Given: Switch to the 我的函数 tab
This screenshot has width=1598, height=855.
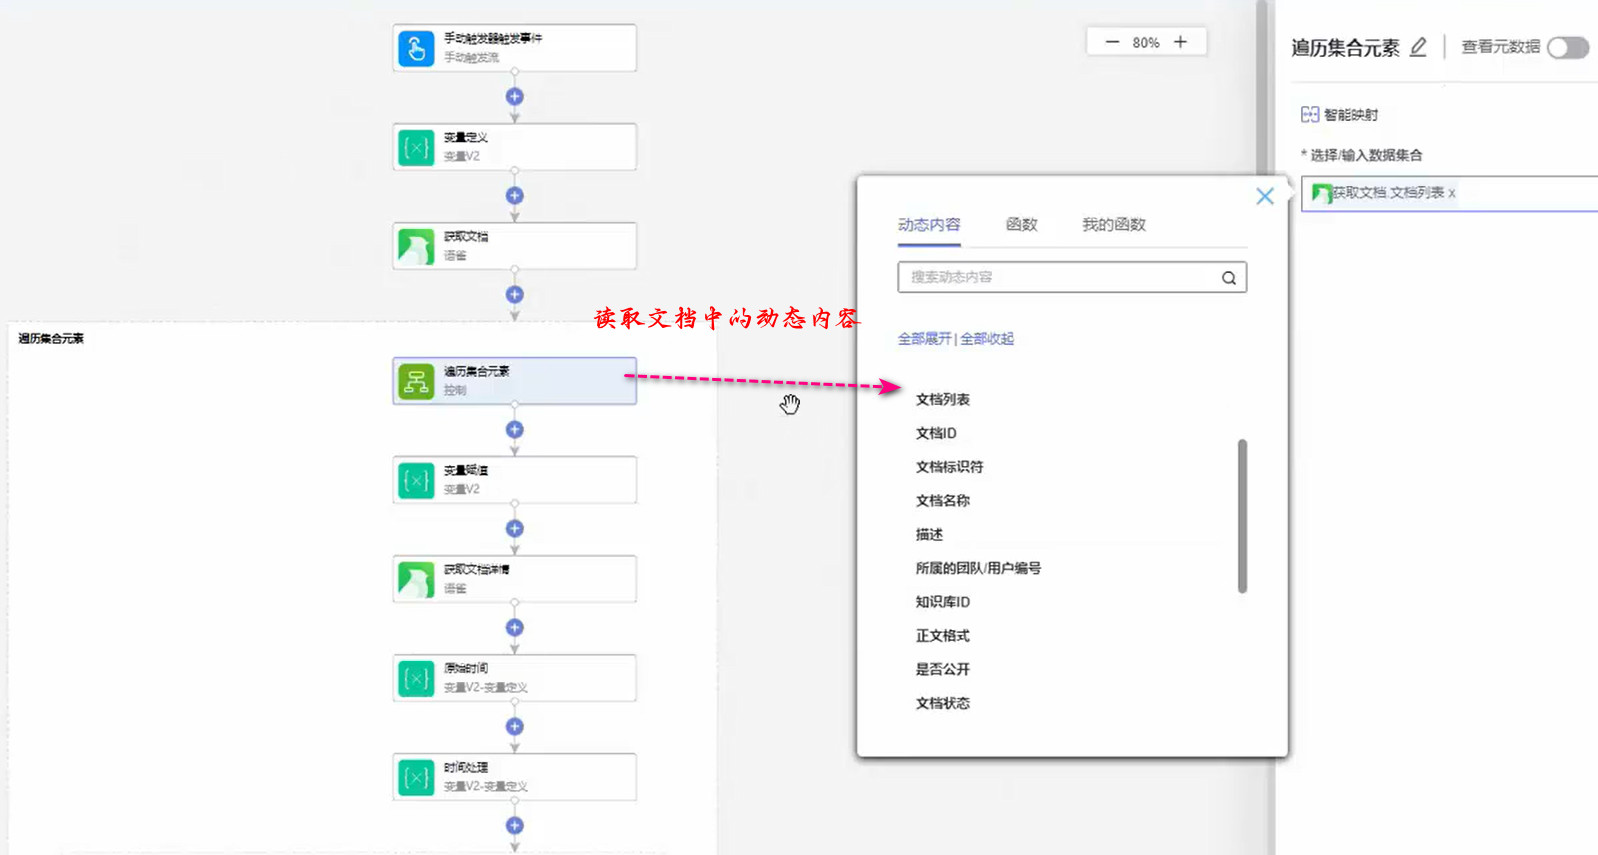Looking at the screenshot, I should (x=1114, y=225).
